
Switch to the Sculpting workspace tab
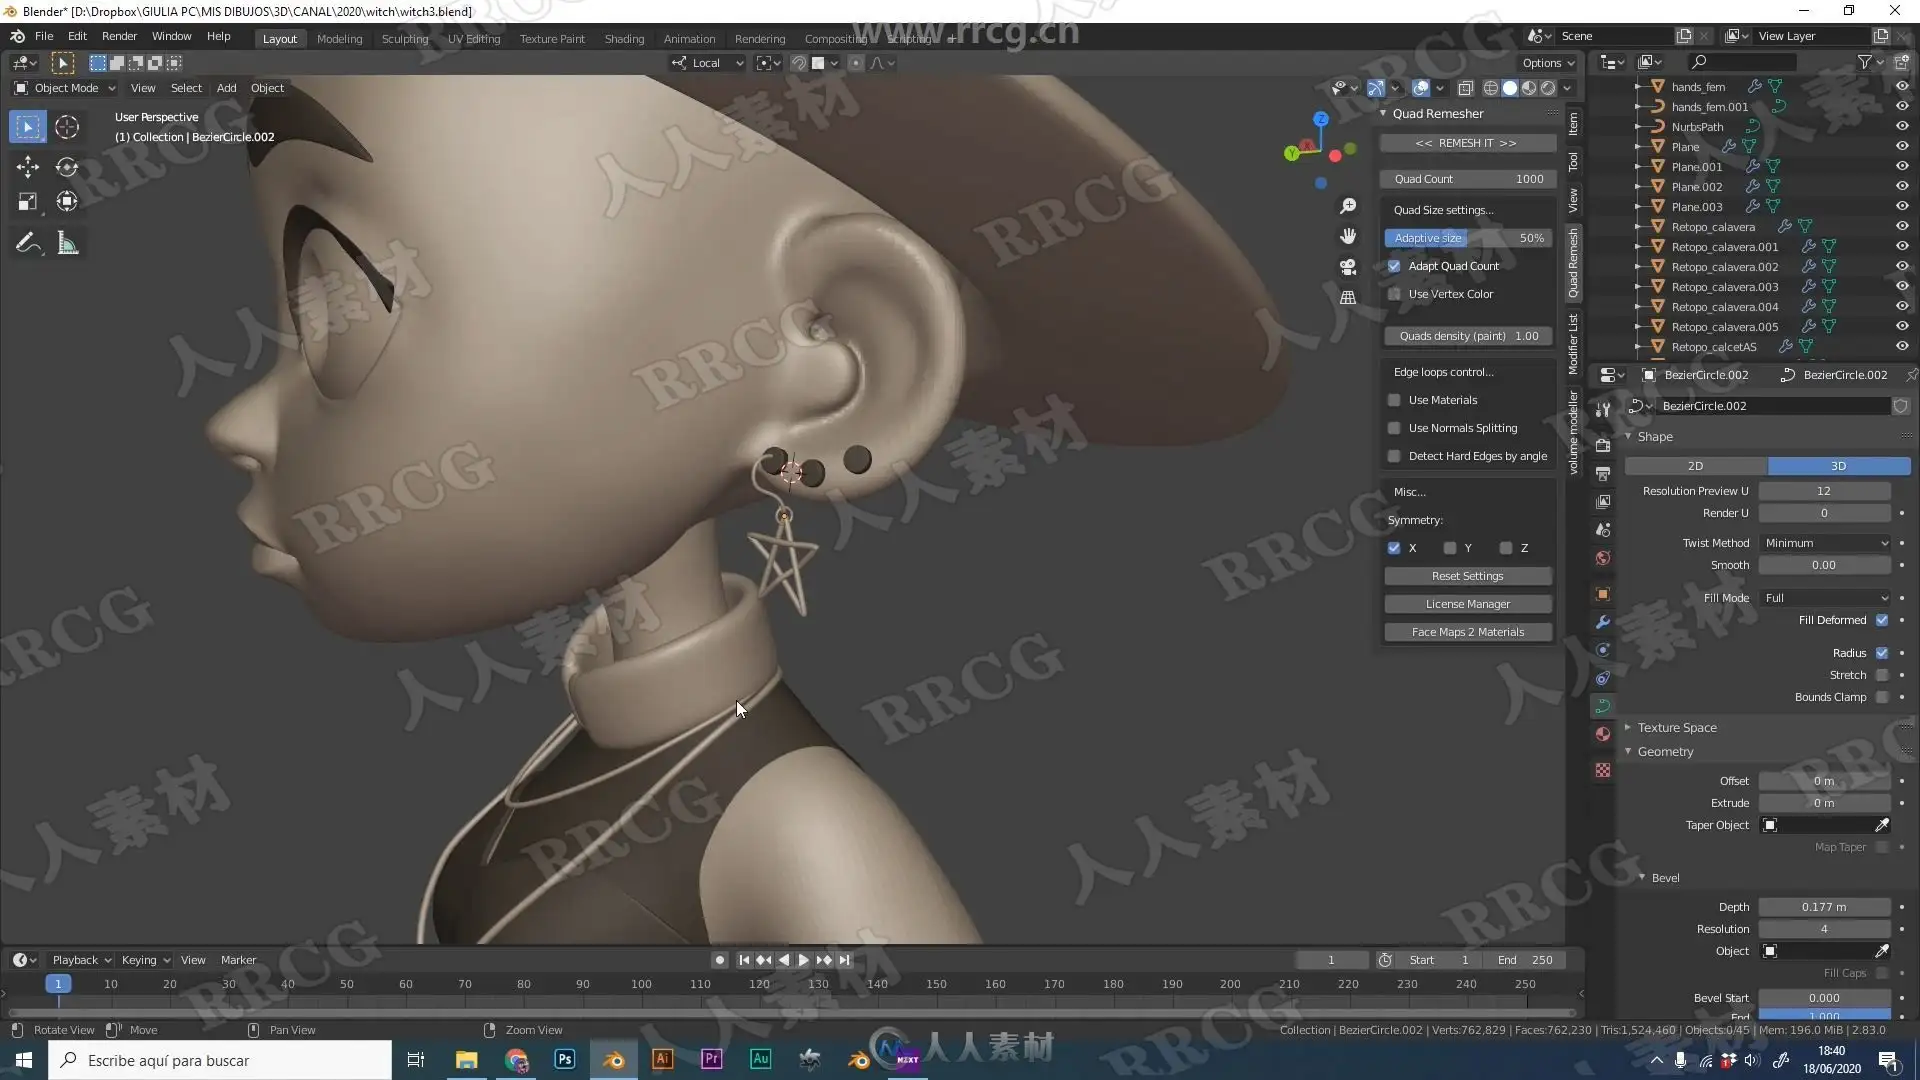click(404, 39)
